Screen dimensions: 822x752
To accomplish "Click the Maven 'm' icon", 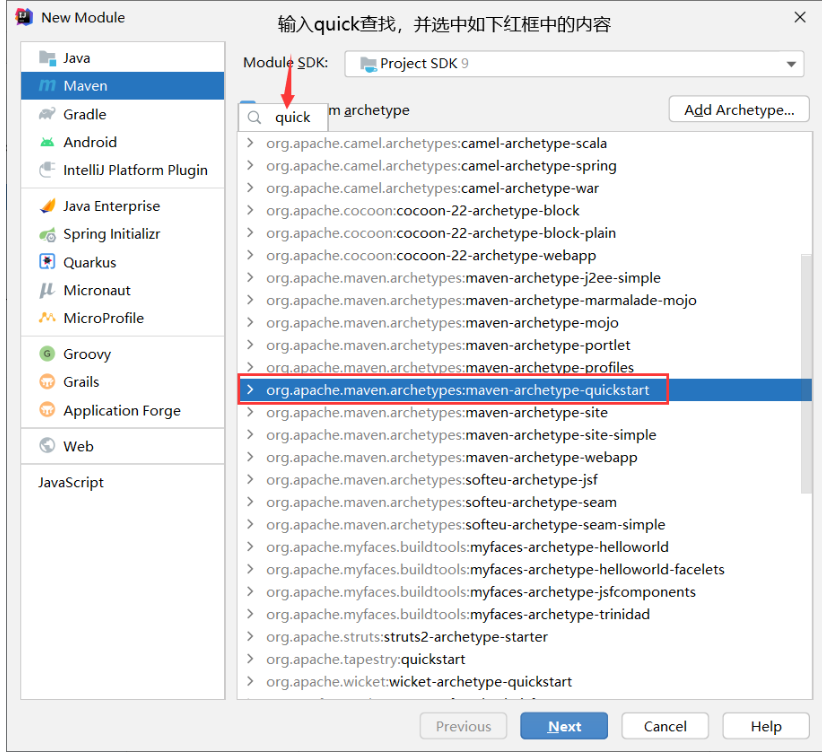I will 47,85.
